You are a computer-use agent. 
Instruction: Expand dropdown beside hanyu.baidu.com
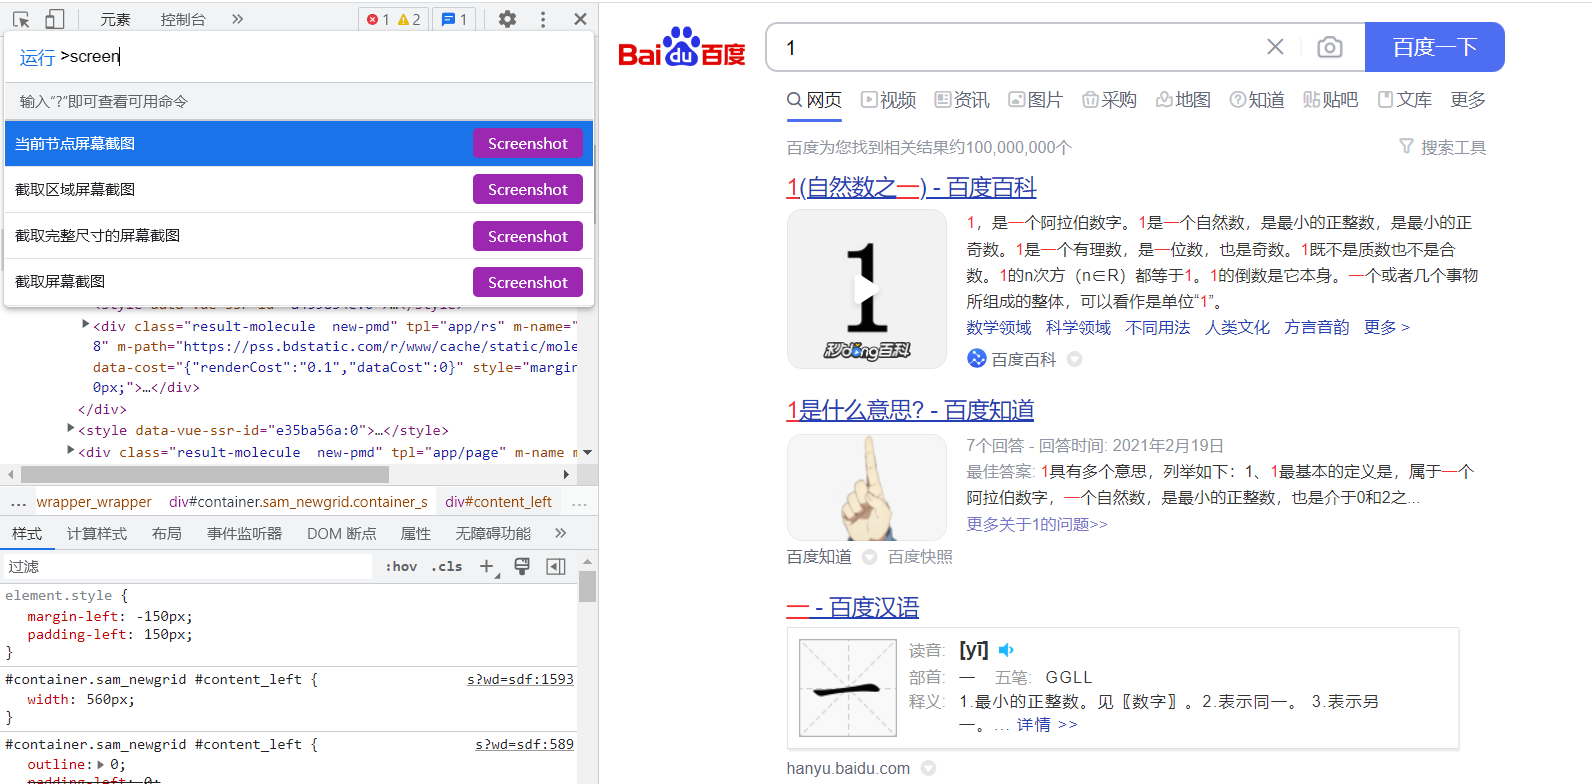[928, 768]
